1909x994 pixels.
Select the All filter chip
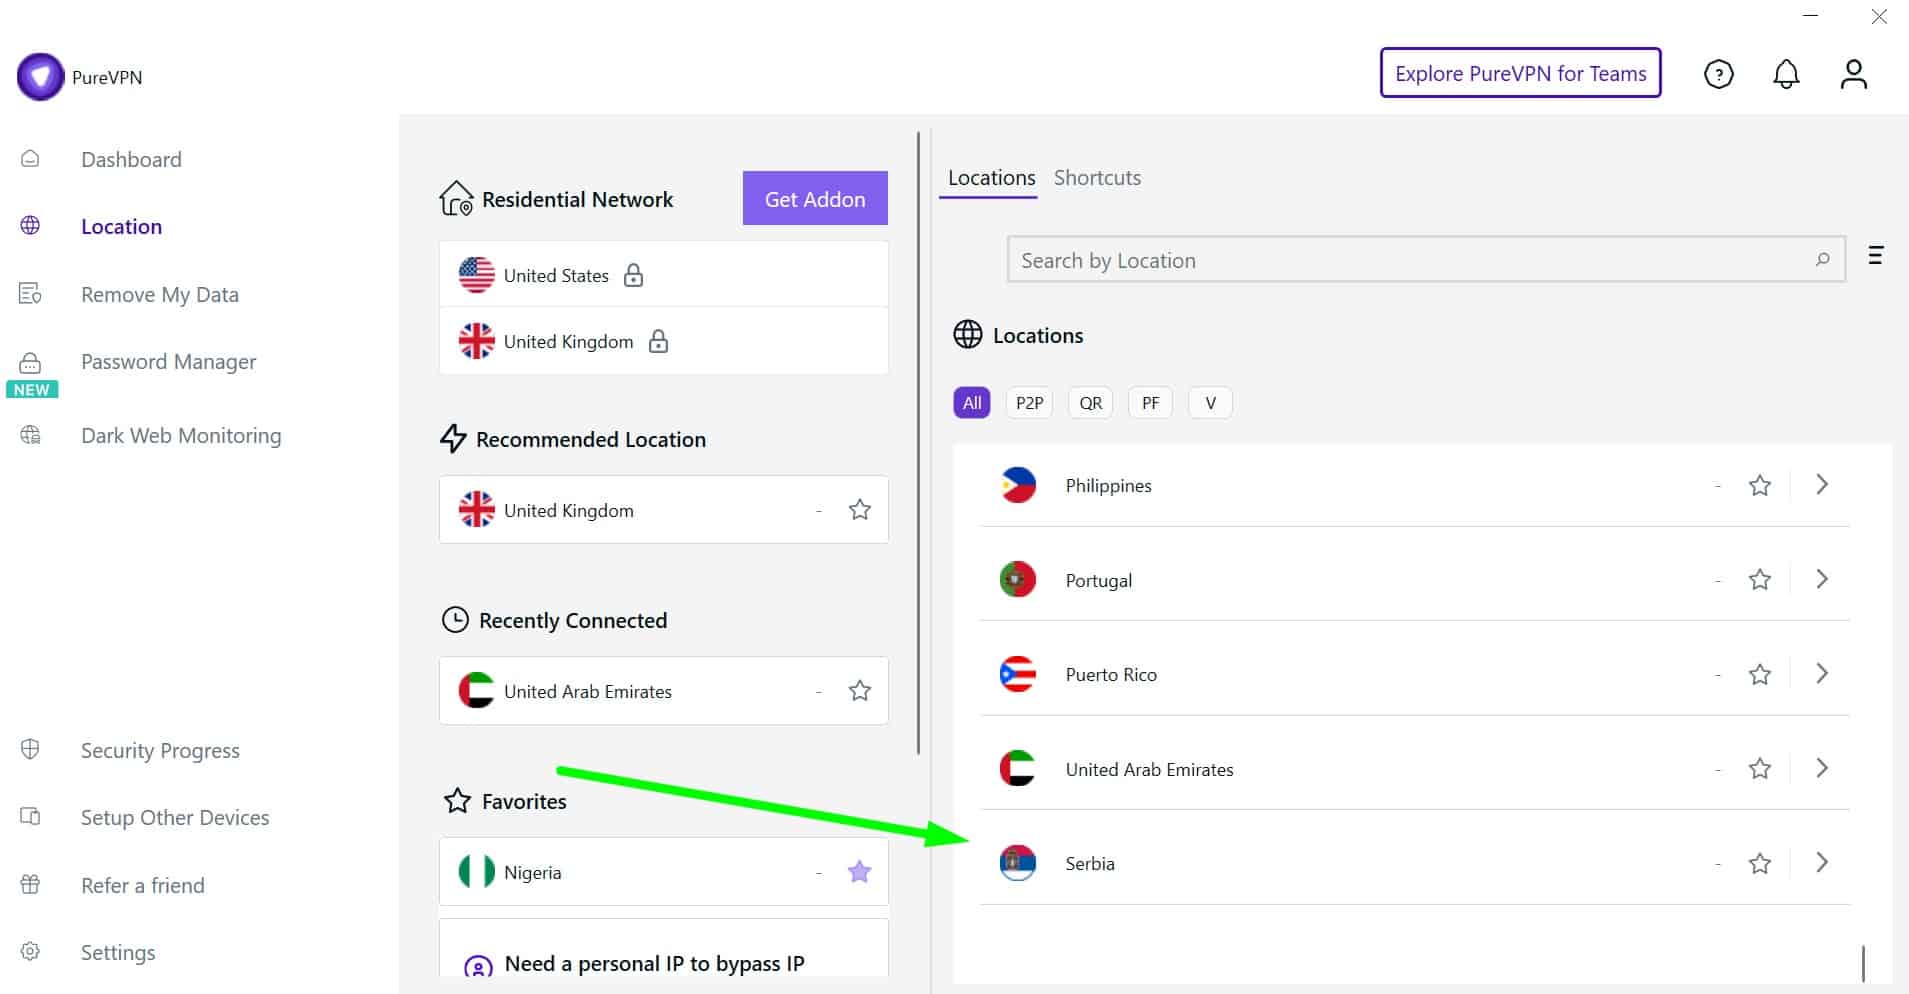[972, 403]
